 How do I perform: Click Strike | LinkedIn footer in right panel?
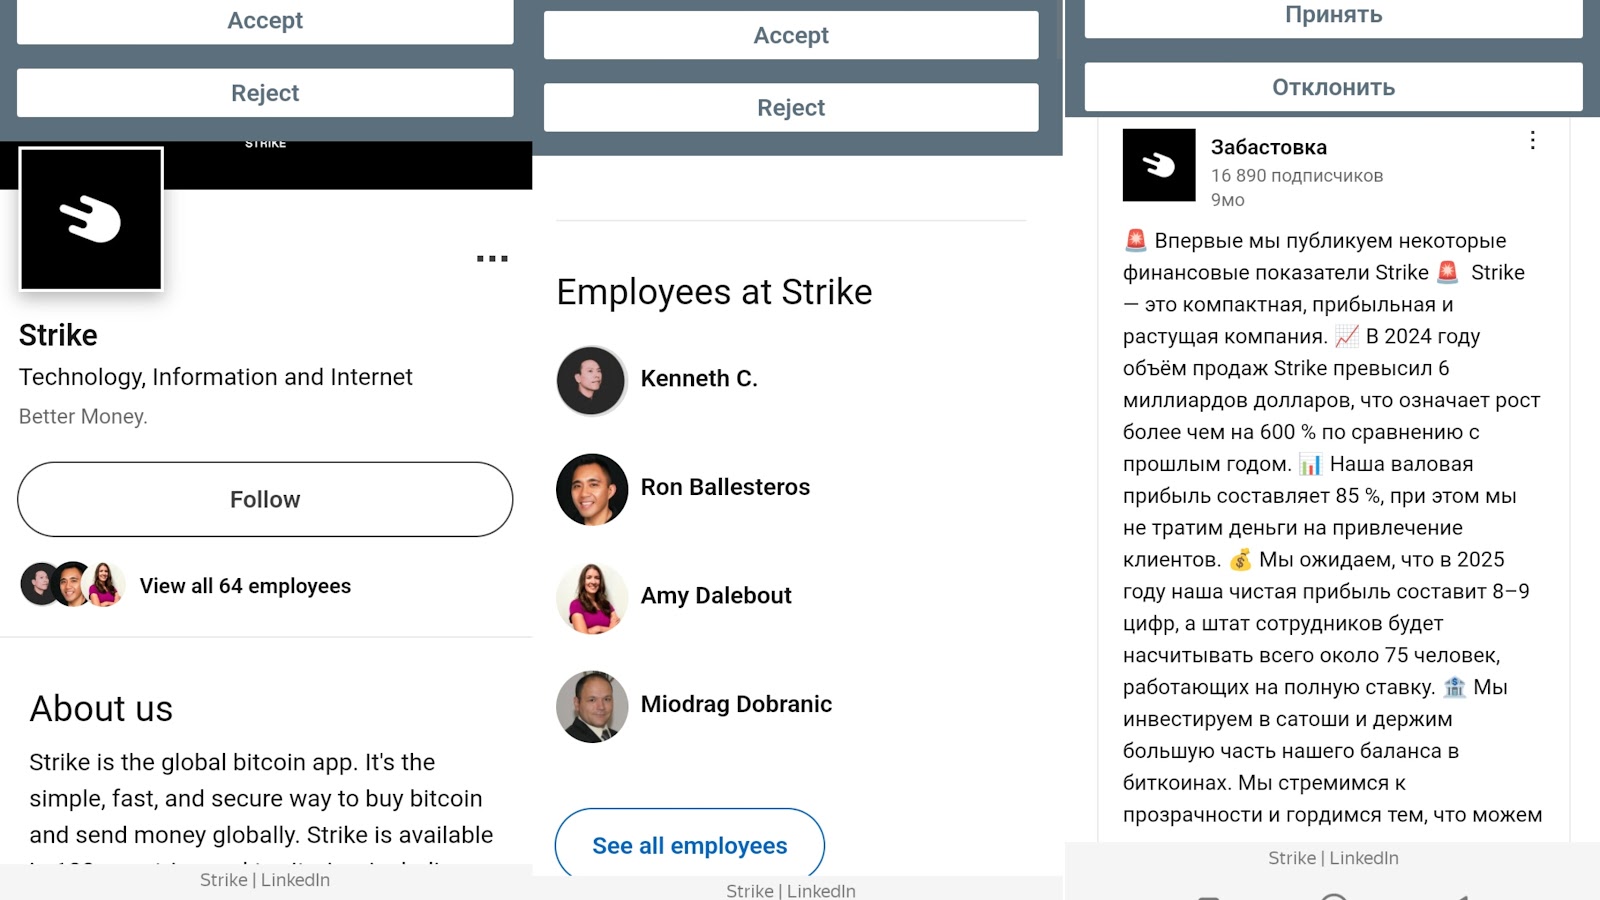[1334, 858]
